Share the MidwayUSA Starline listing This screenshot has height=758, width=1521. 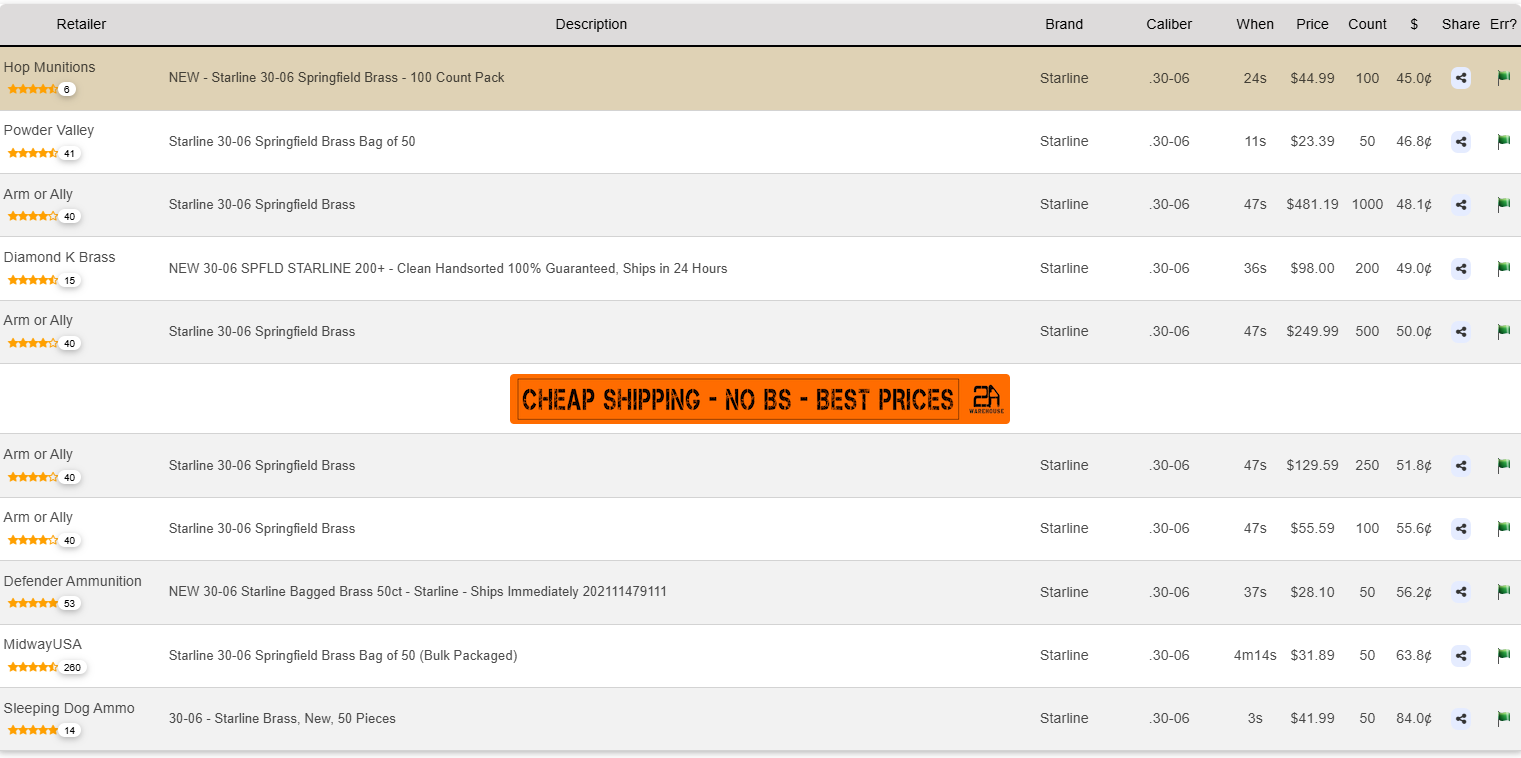[1461, 656]
